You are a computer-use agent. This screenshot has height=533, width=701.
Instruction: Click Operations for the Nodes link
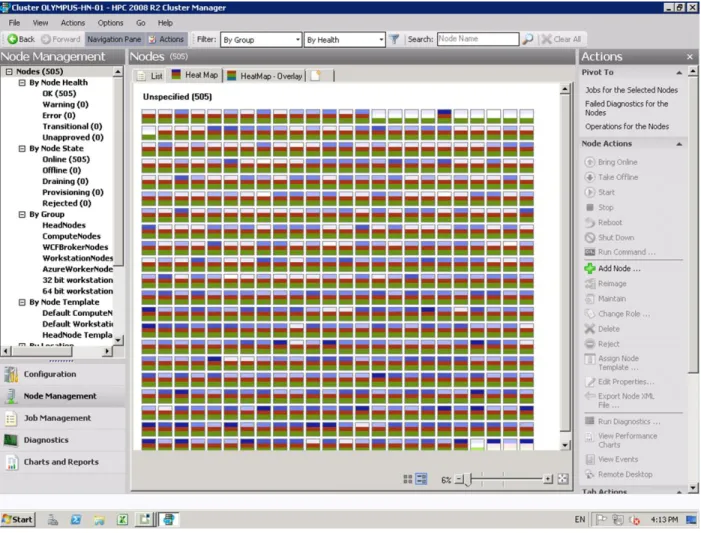click(x=627, y=127)
